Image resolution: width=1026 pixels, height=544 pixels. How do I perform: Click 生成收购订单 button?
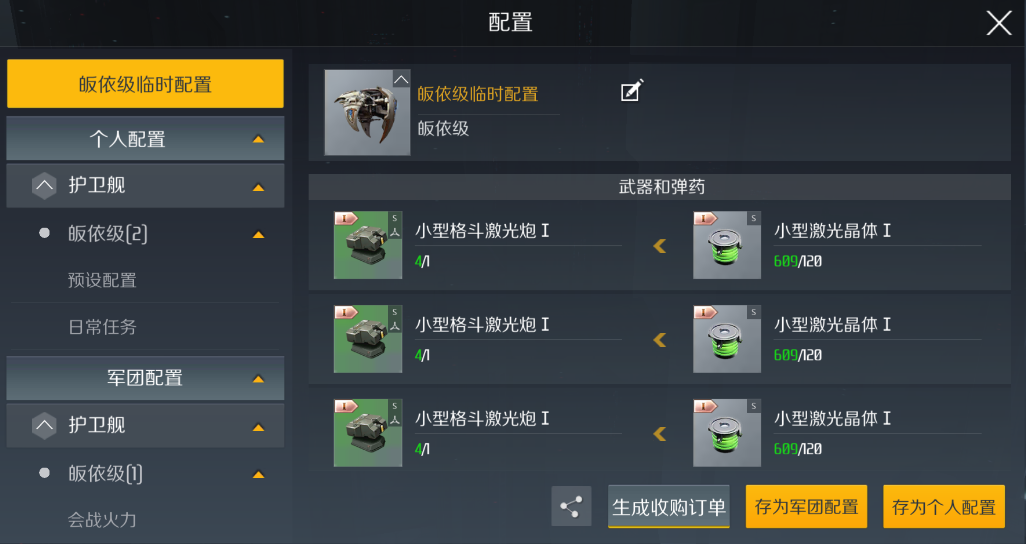669,507
